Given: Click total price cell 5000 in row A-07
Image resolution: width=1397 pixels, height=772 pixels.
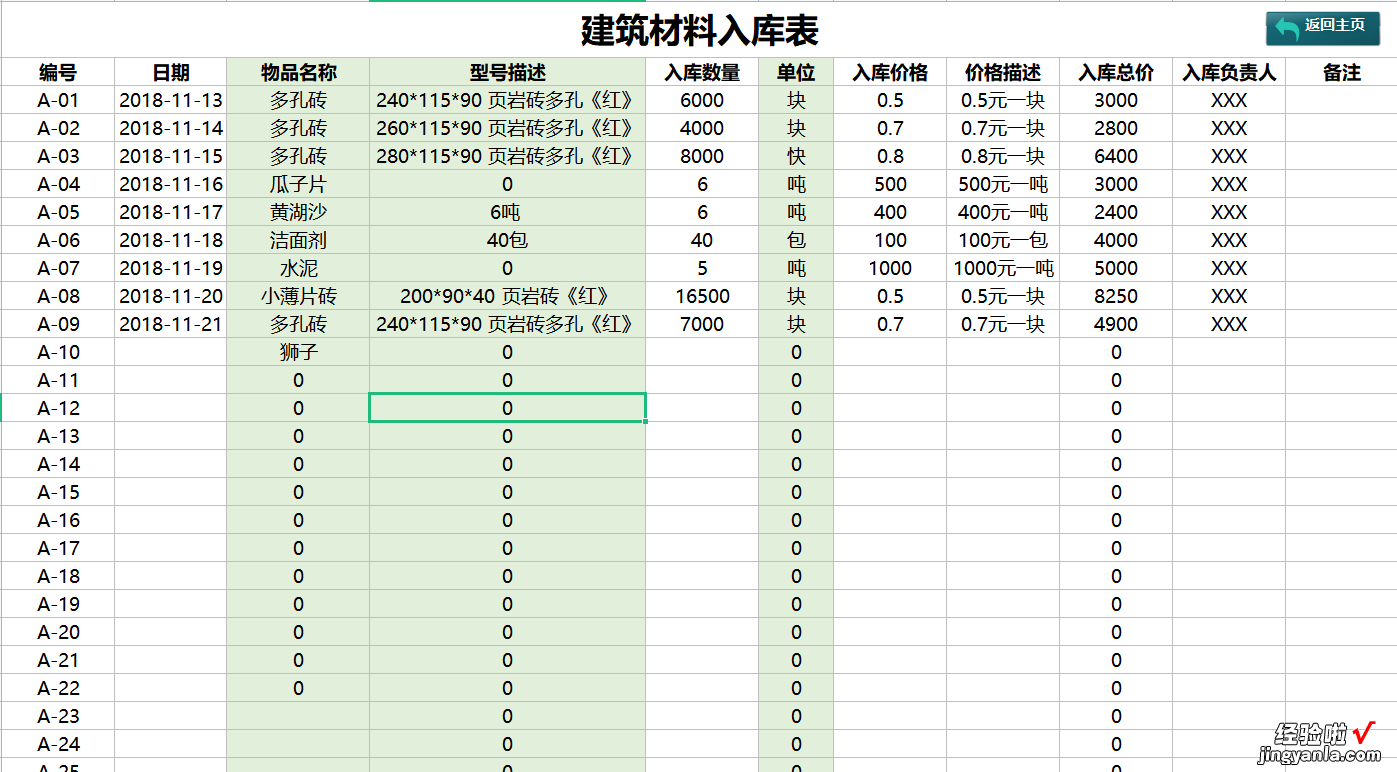Looking at the screenshot, I should tap(1116, 268).
